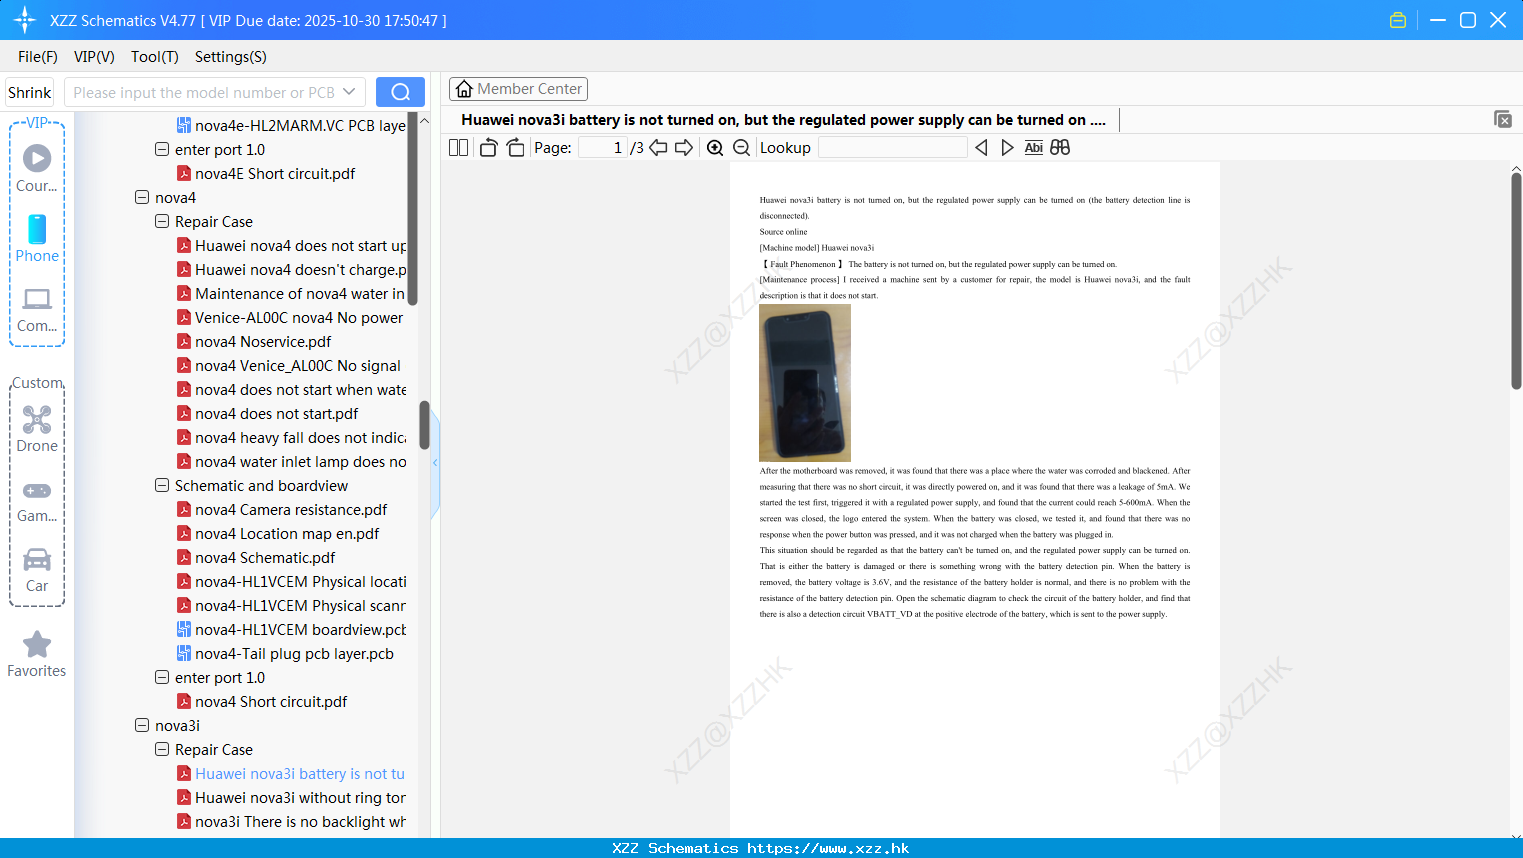Go to next page arrow

[x=684, y=147]
